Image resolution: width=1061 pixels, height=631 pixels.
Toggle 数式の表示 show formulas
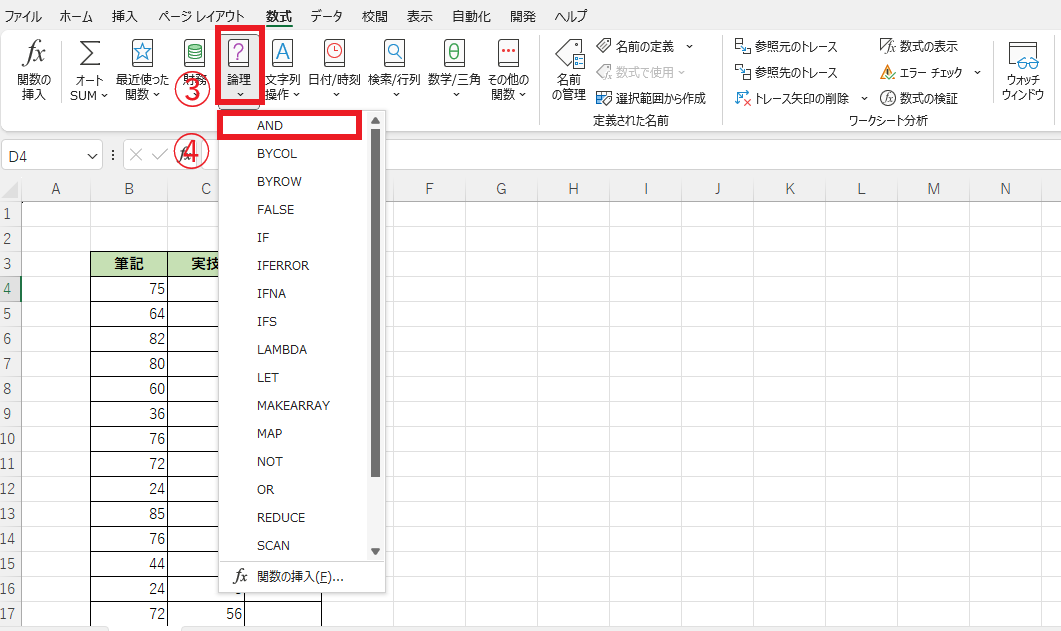[x=919, y=46]
